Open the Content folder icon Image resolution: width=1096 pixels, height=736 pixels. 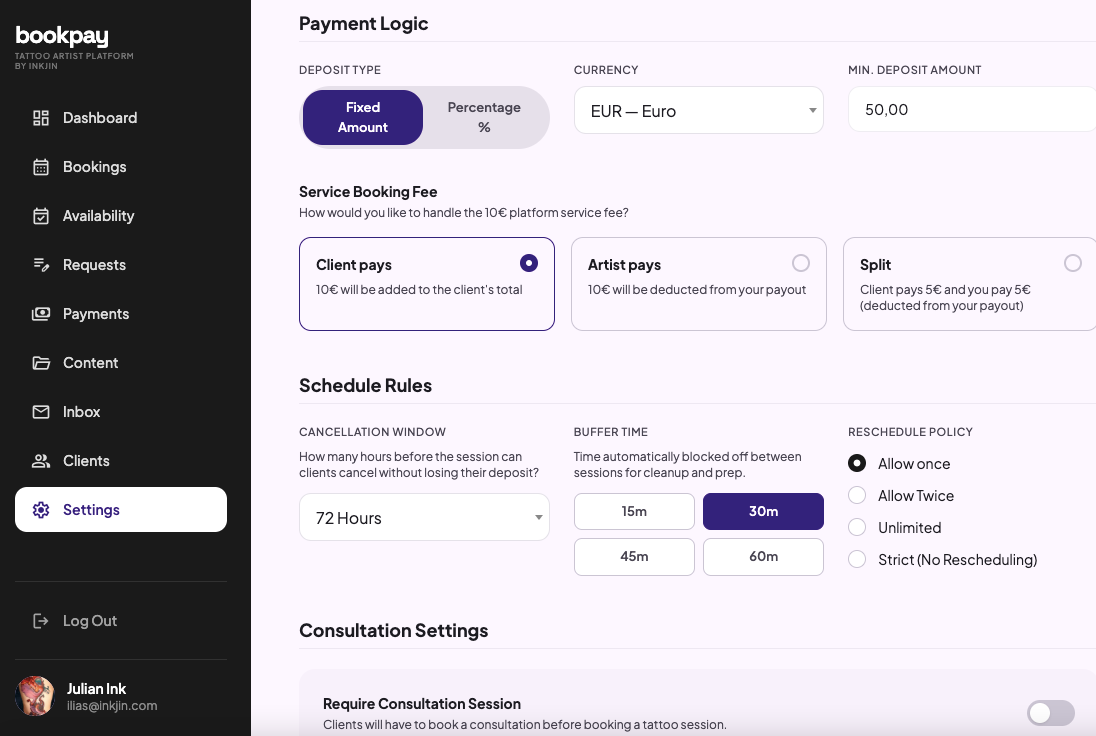pyautogui.click(x=41, y=363)
